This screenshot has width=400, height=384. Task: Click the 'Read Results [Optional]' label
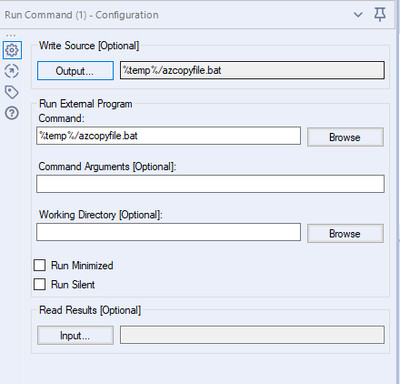[90, 310]
